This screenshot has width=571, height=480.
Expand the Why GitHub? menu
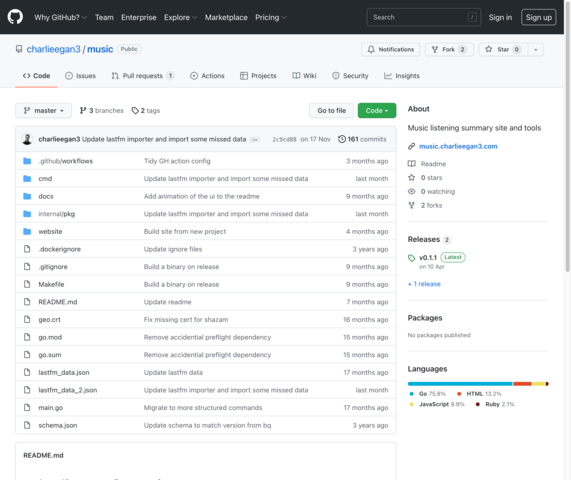tap(60, 17)
